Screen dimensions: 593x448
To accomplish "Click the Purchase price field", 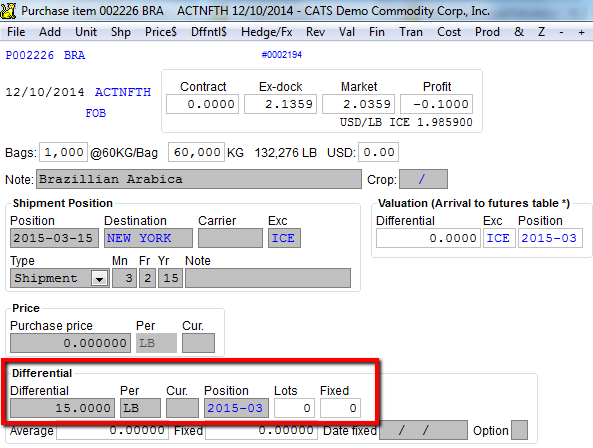I will (70, 343).
